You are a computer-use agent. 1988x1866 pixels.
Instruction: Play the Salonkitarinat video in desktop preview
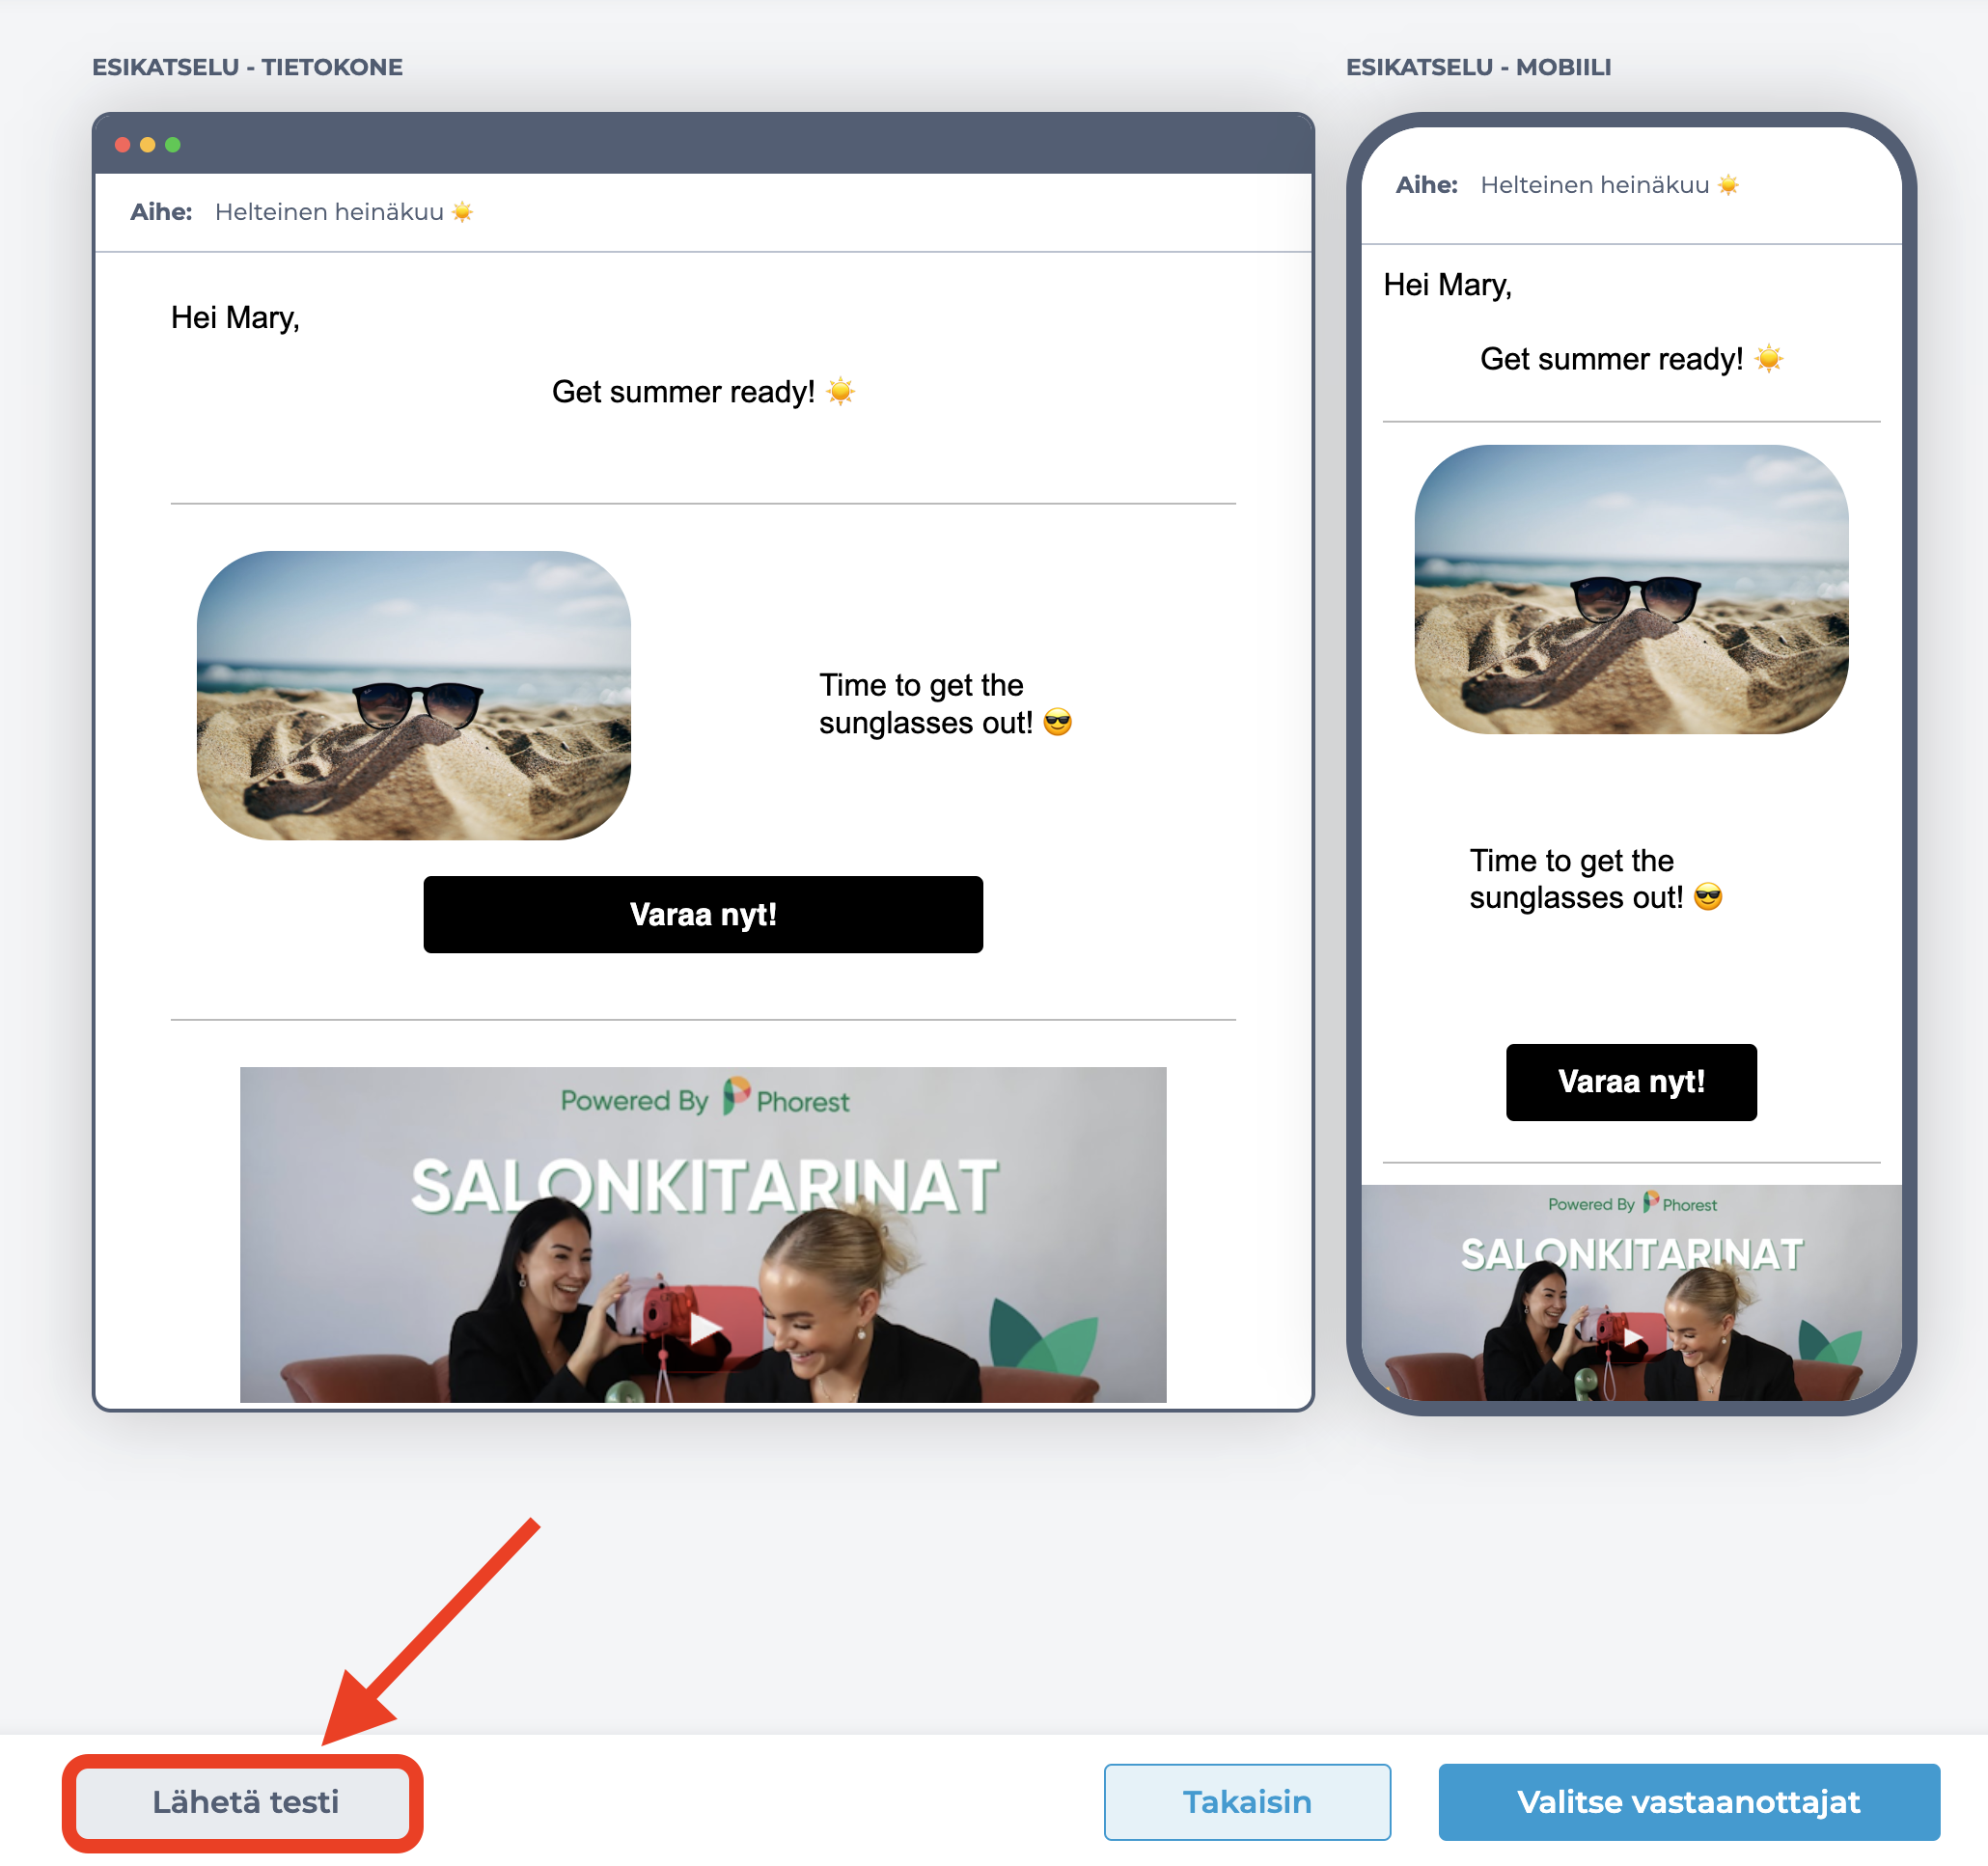click(x=705, y=1329)
